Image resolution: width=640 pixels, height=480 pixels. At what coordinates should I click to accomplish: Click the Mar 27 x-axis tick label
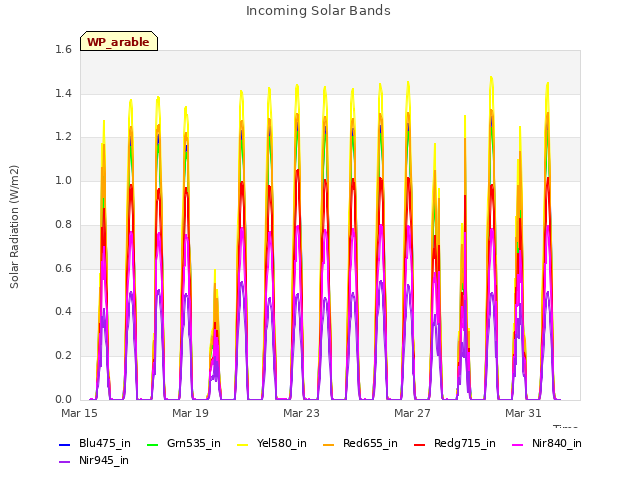412,413
